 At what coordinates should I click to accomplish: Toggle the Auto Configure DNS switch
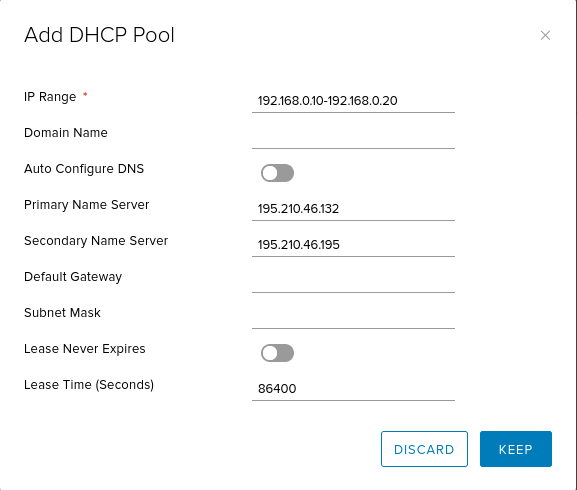pos(277,173)
